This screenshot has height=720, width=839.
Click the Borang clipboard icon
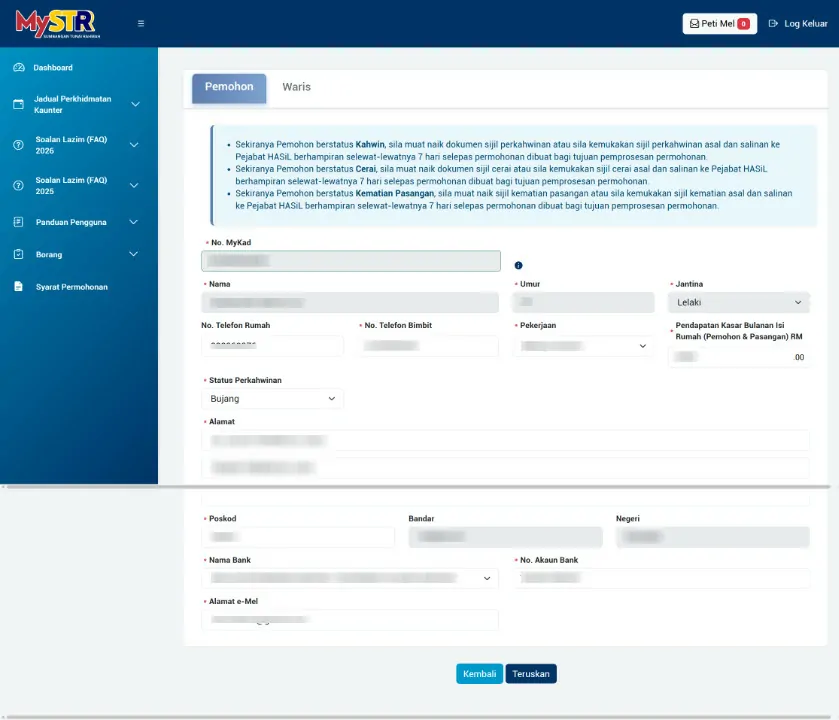pyautogui.click(x=18, y=255)
